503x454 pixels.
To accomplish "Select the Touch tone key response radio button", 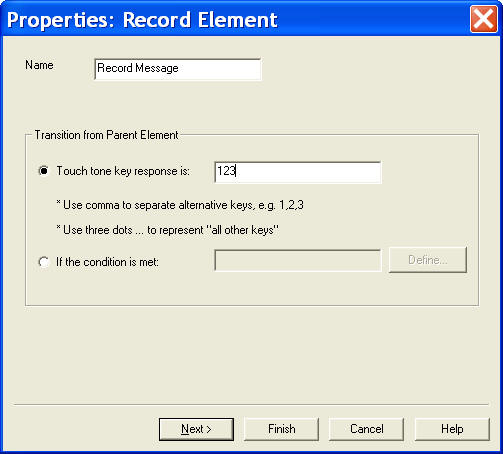I will (44, 171).
